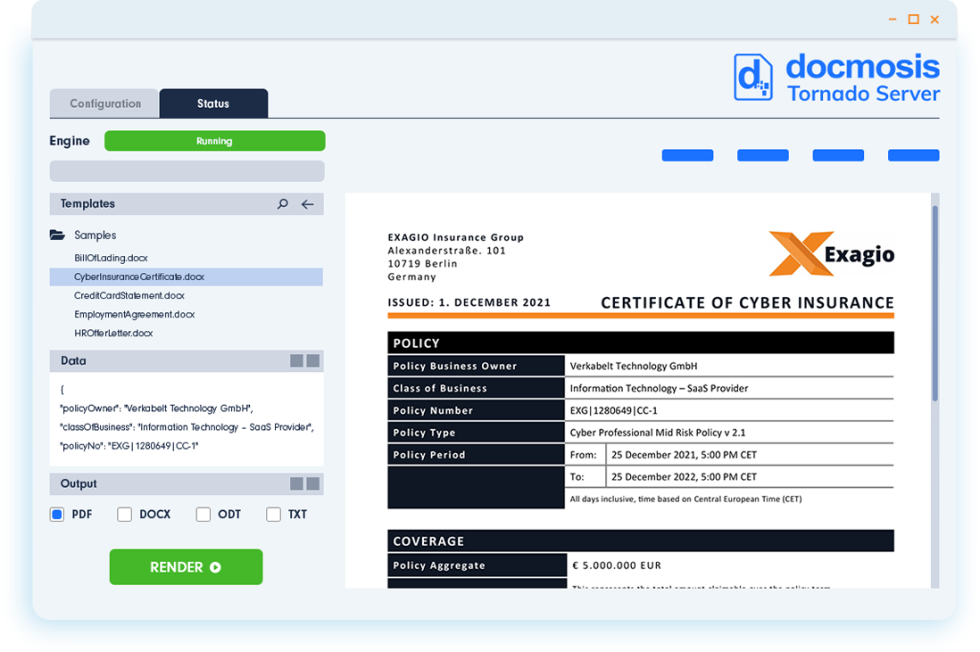
Task: Click the first gray square in Output header
Action: [296, 484]
